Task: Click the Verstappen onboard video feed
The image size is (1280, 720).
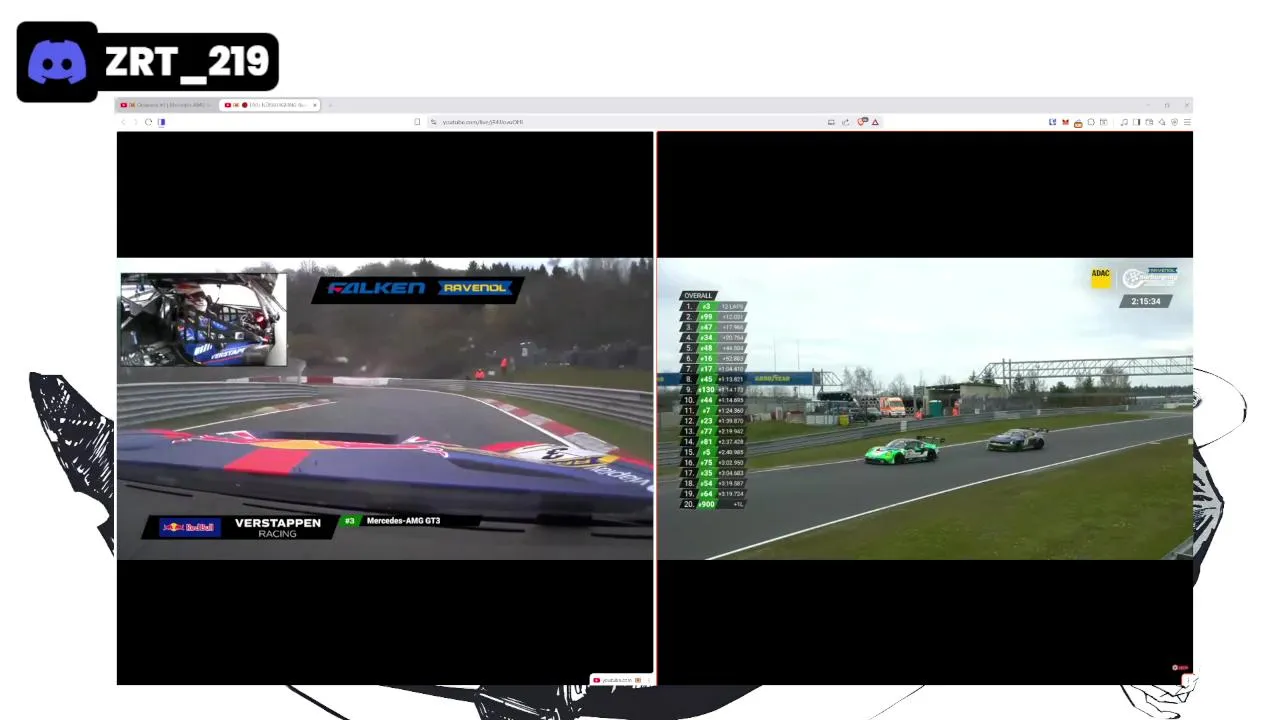Action: pos(385,408)
